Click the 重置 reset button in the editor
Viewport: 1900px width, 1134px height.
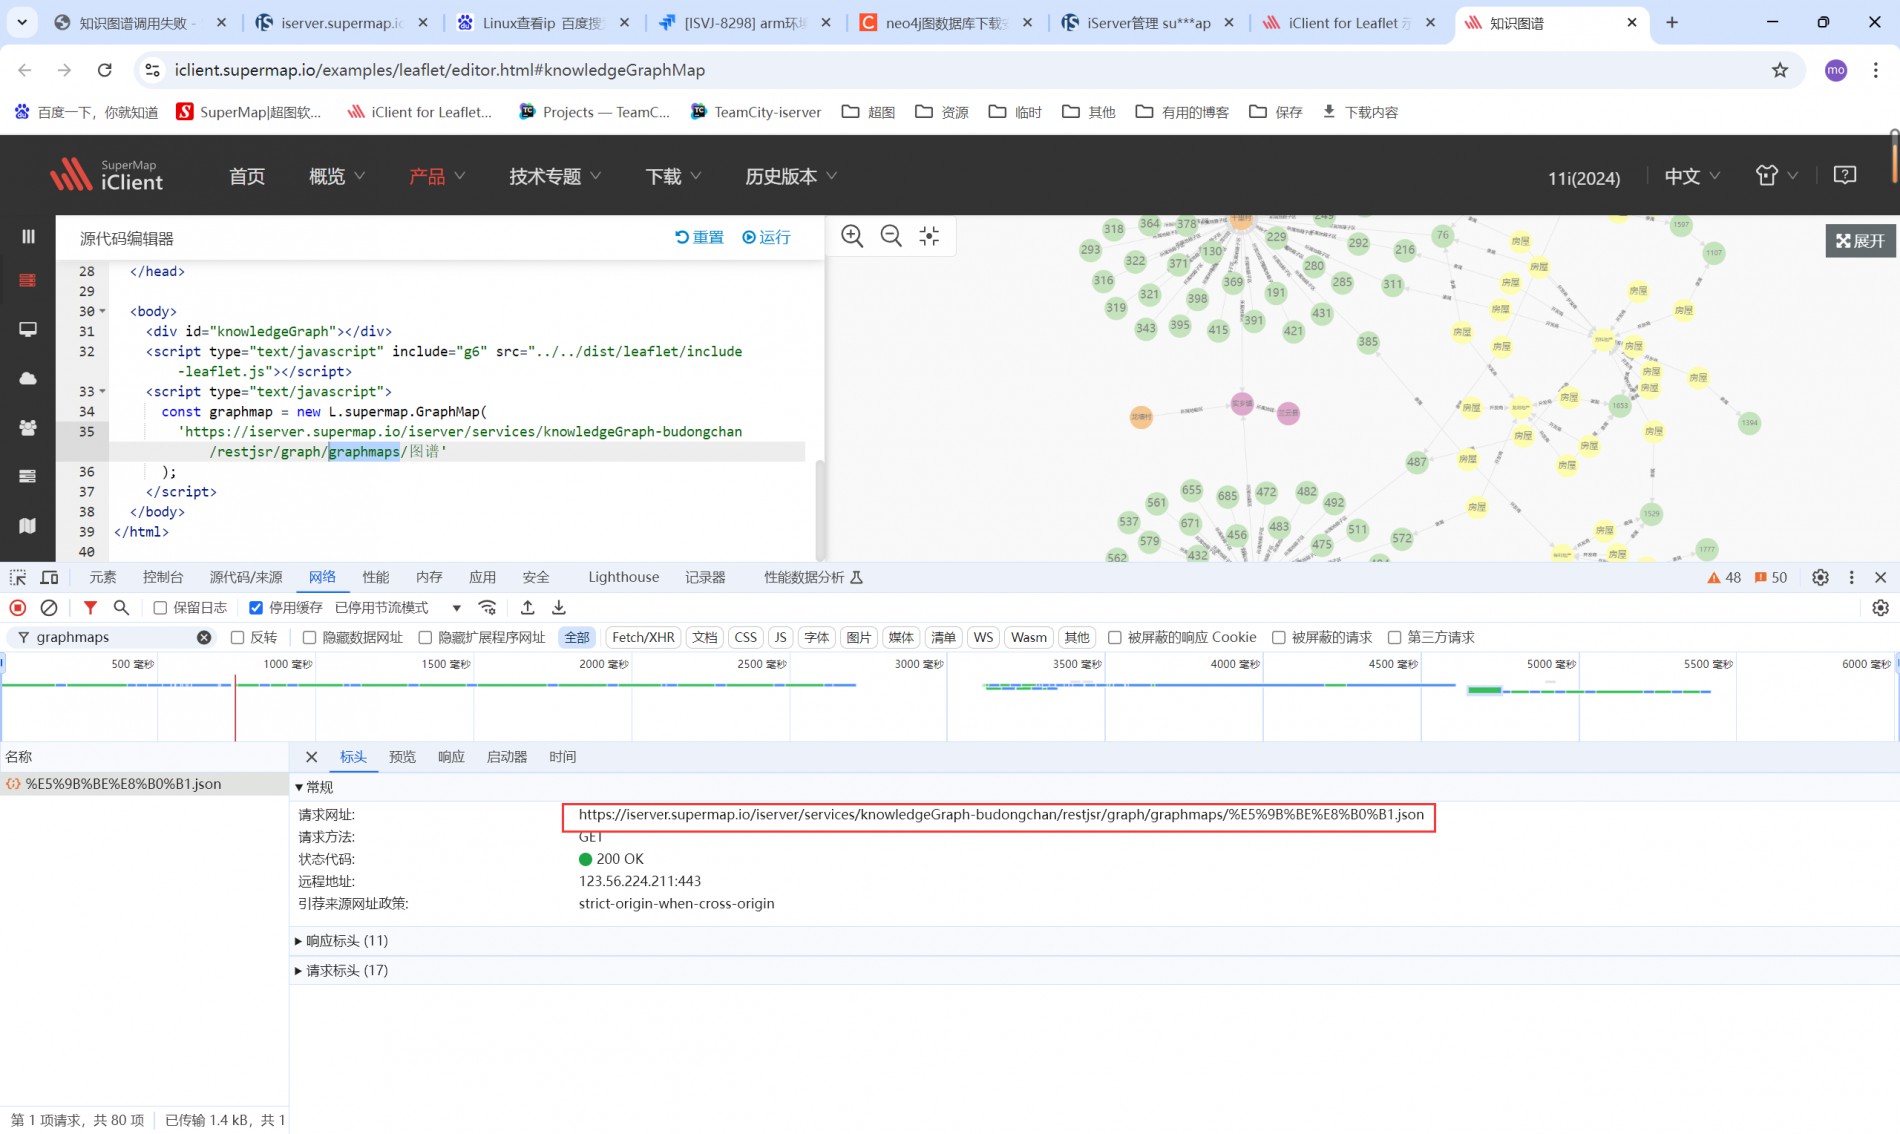pyautogui.click(x=699, y=237)
